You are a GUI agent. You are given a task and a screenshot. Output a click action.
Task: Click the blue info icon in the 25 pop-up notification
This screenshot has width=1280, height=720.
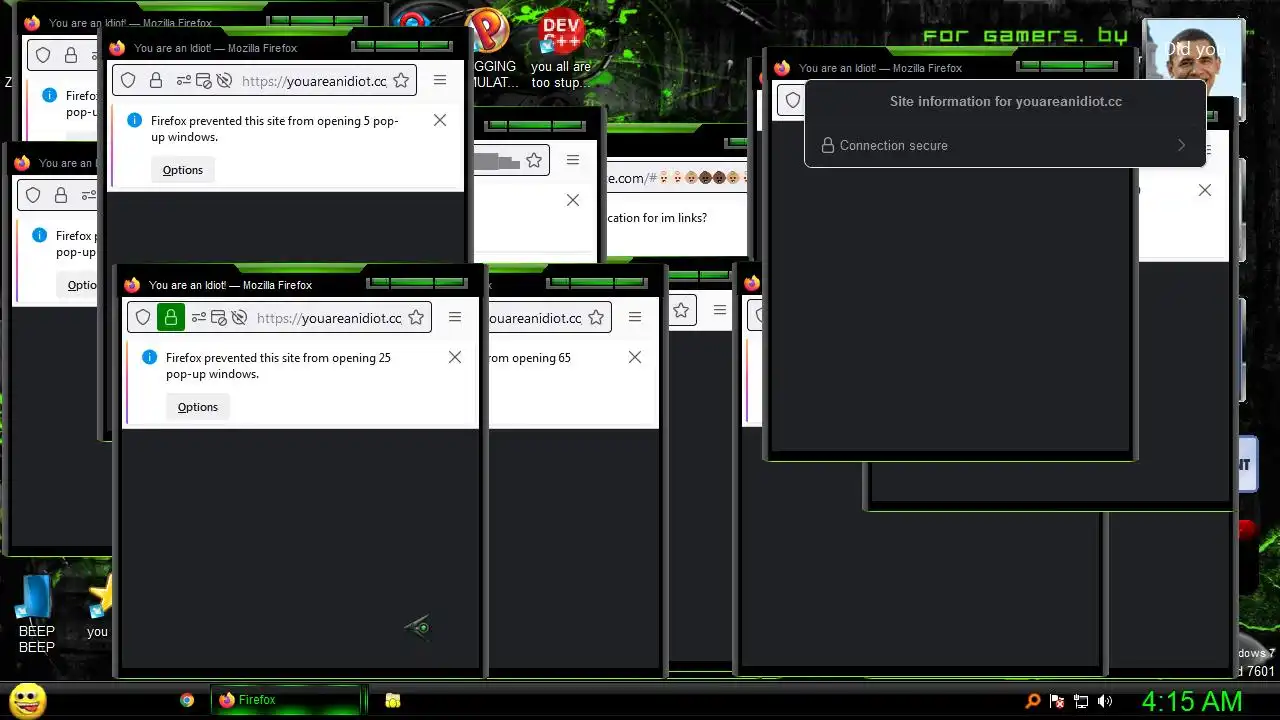tap(149, 358)
